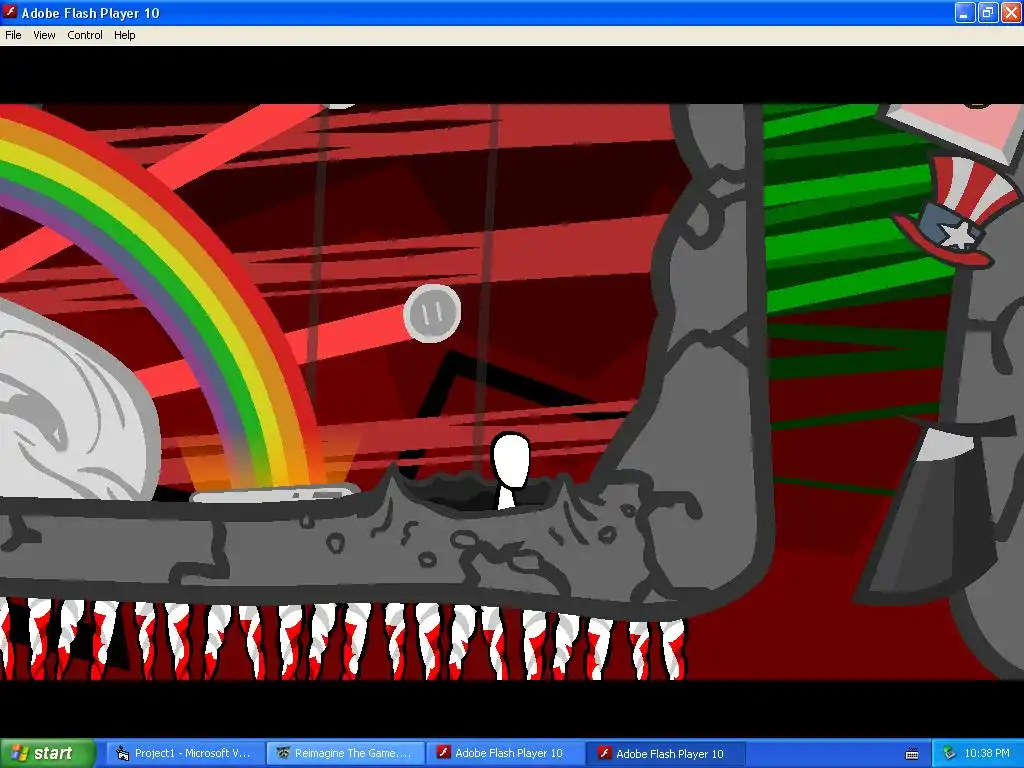Click the white stick-figure character
The image size is (1024, 768).
coord(510,470)
